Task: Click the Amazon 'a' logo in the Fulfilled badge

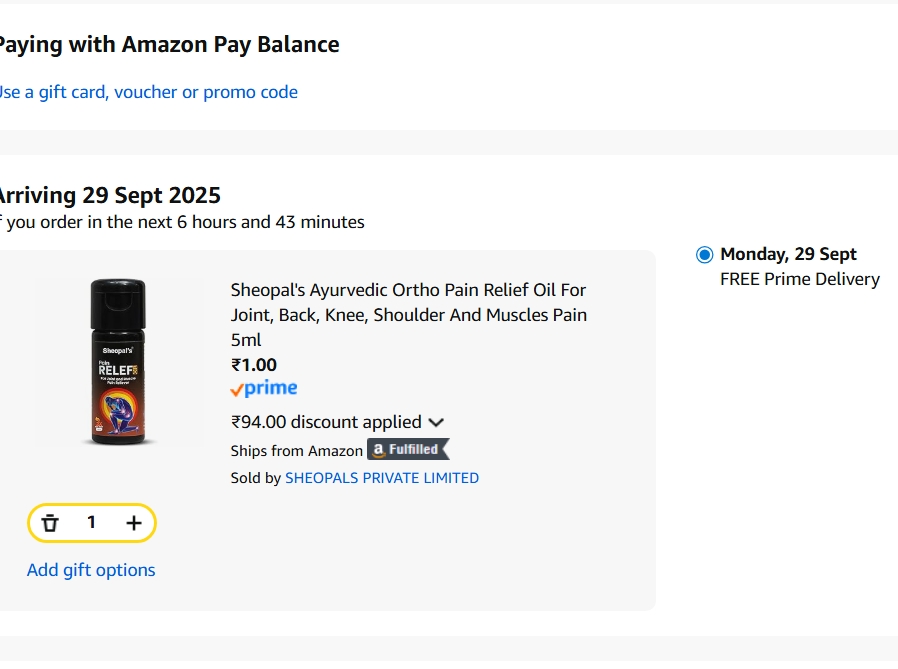Action: (x=377, y=450)
